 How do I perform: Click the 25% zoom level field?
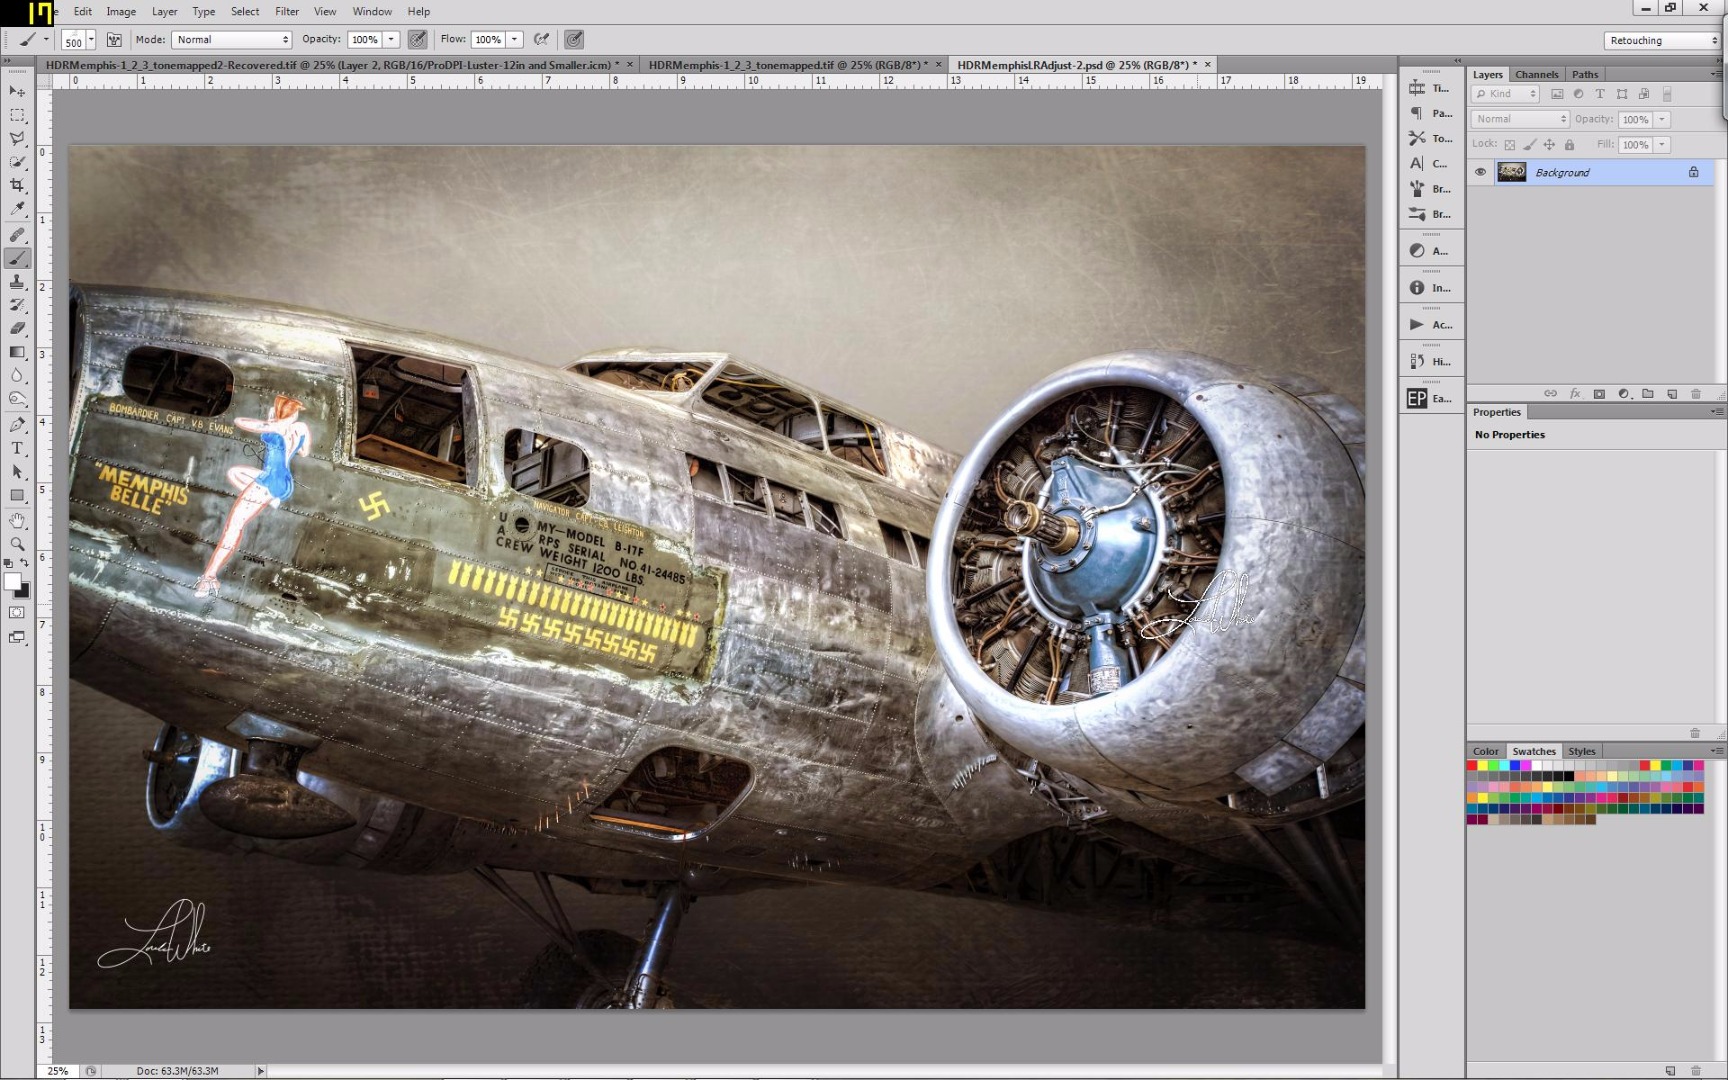[x=58, y=1071]
